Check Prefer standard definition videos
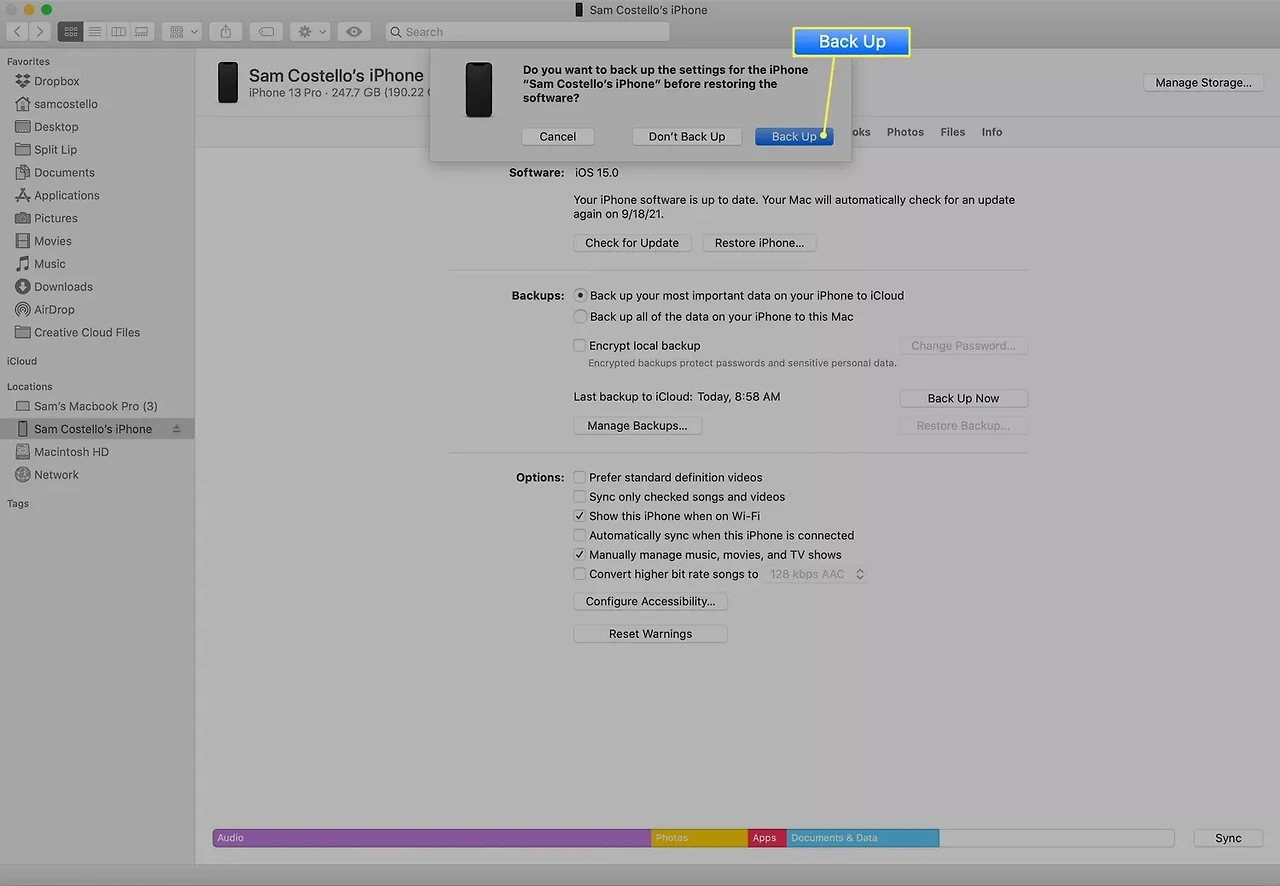 point(579,478)
